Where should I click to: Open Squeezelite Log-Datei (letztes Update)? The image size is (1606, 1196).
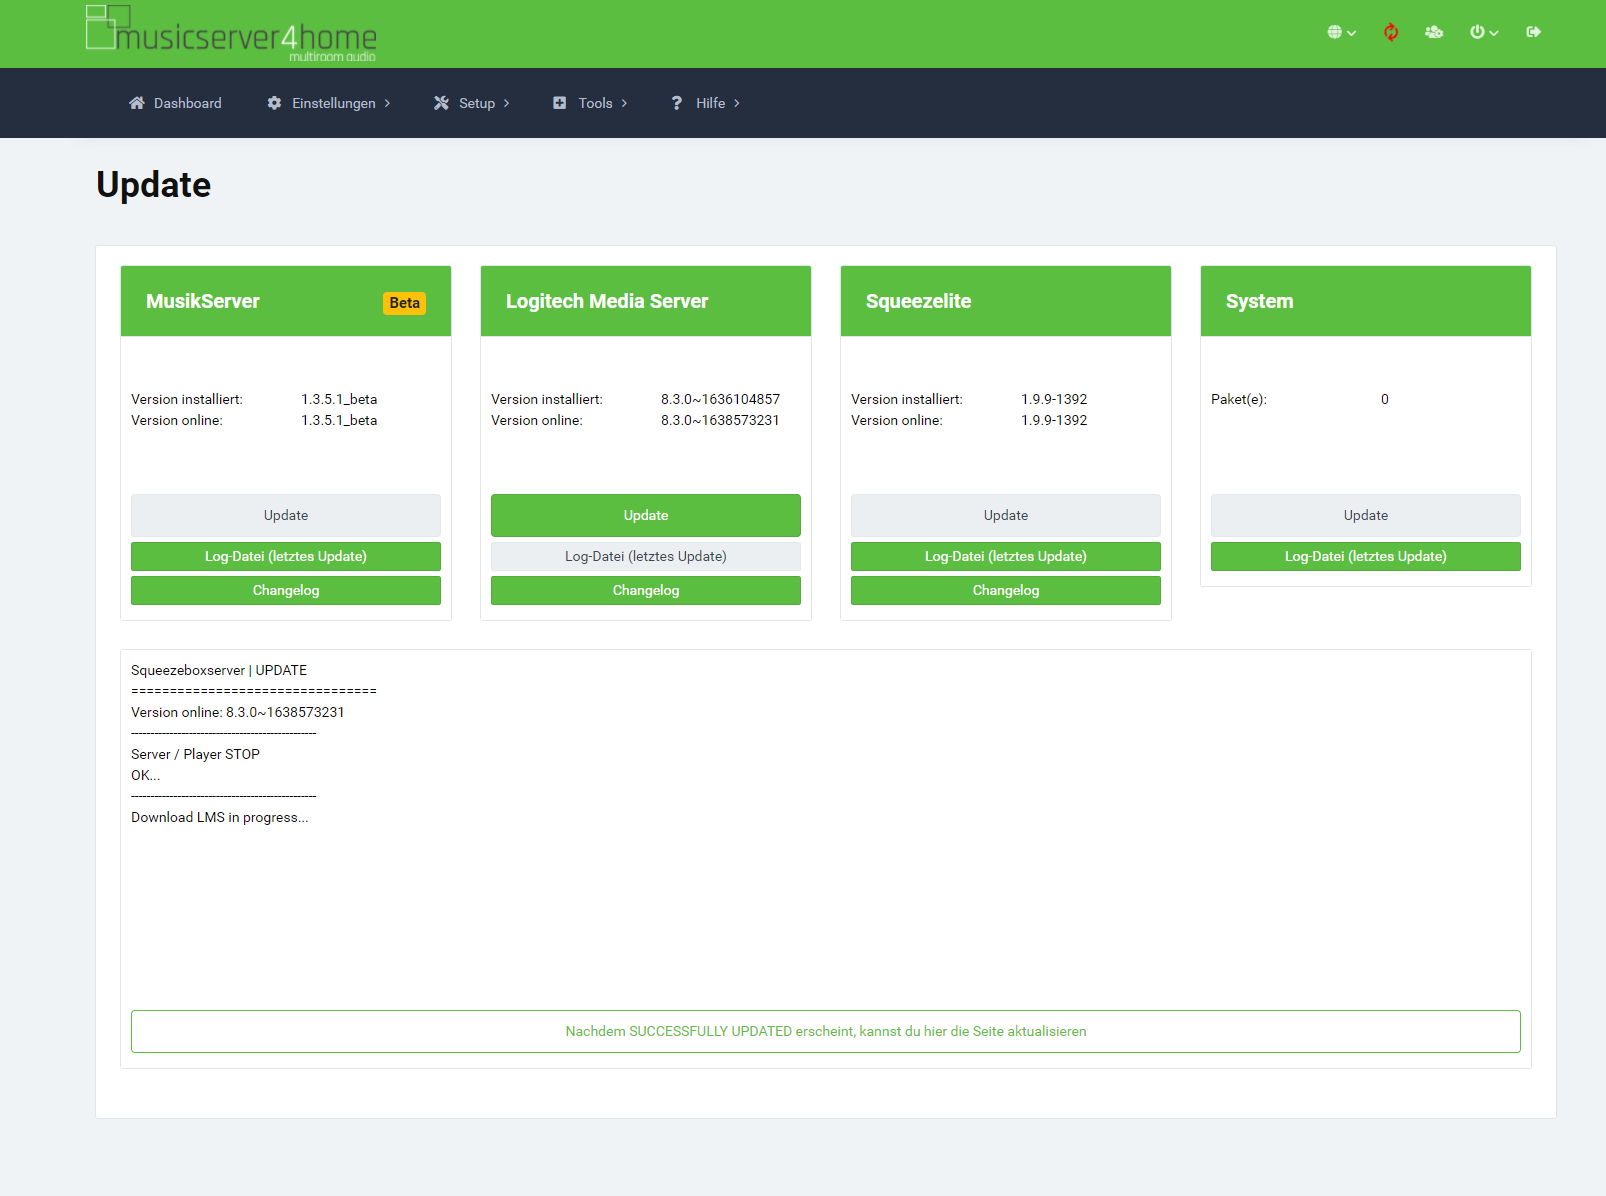point(1006,556)
